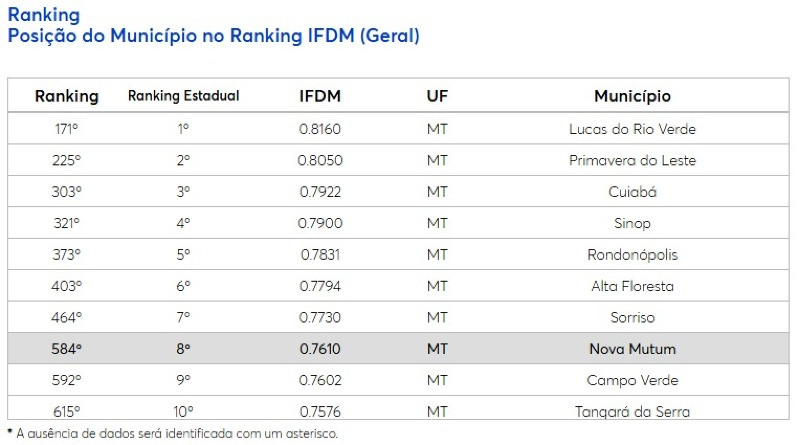Click the 584º ranking cell
Image resolution: width=799 pixels, height=445 pixels.
66,349
